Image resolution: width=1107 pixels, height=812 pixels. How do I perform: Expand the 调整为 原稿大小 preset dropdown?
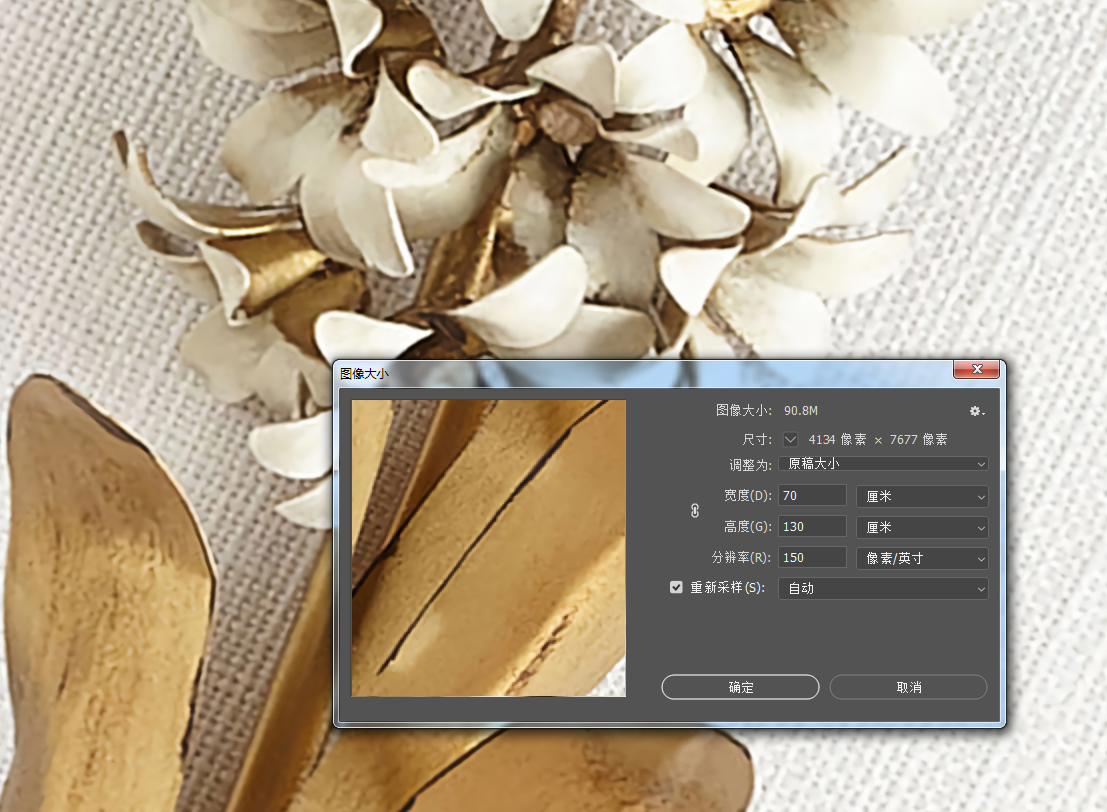[883, 464]
